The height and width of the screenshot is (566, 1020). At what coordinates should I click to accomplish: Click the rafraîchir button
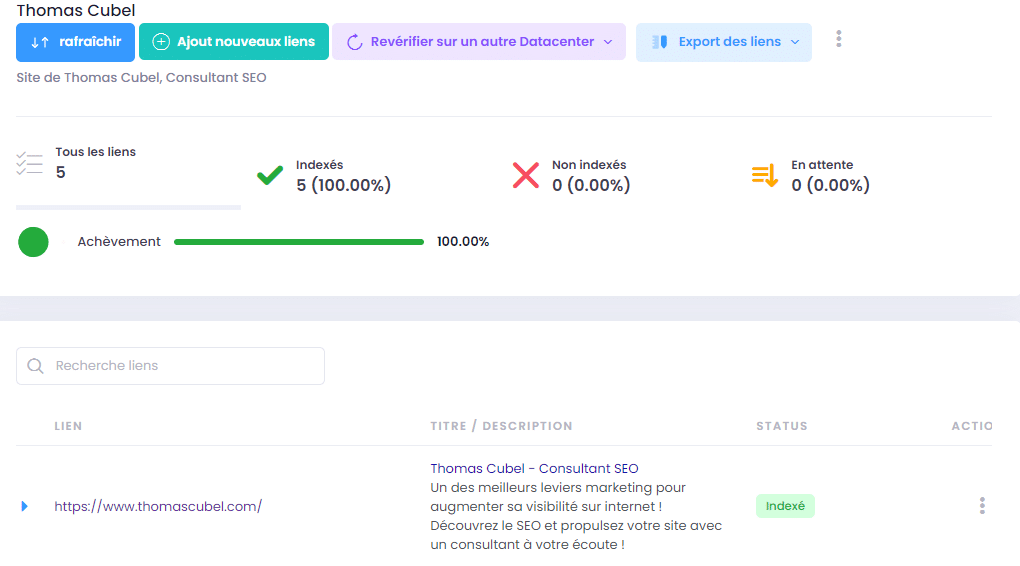point(75,42)
